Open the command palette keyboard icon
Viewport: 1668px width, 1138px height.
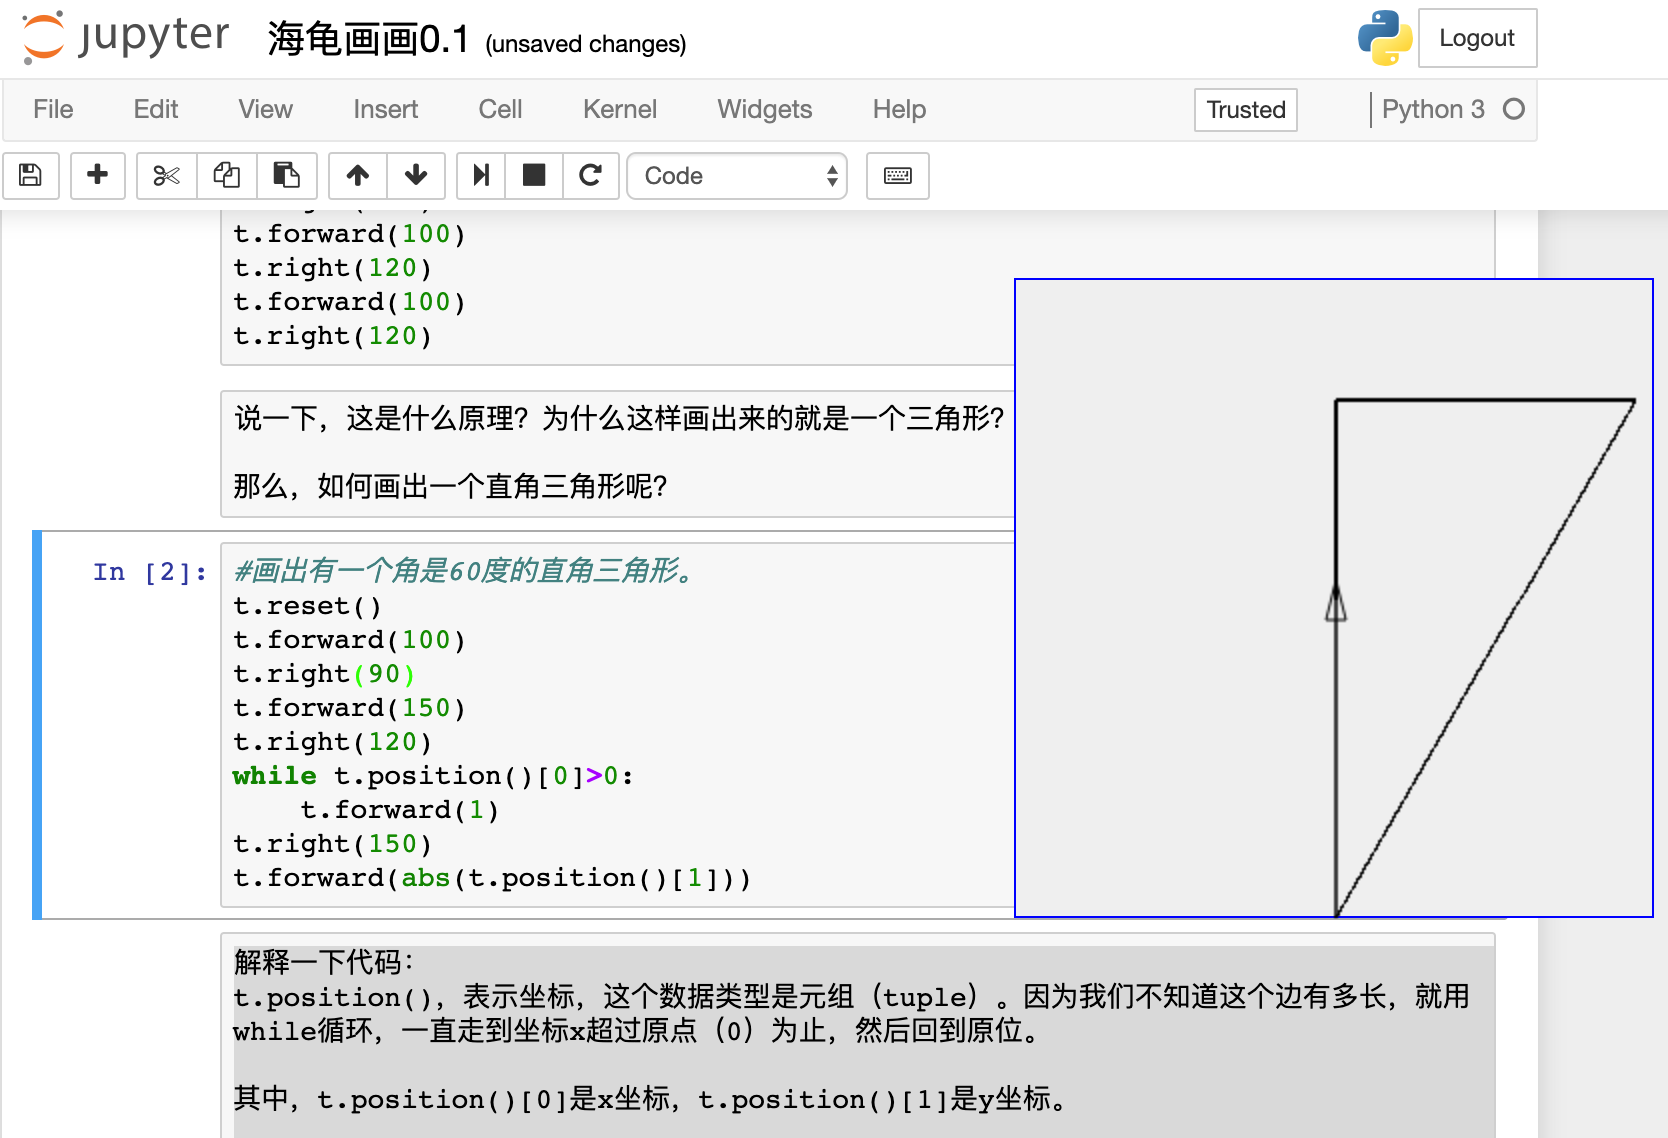[x=898, y=176]
